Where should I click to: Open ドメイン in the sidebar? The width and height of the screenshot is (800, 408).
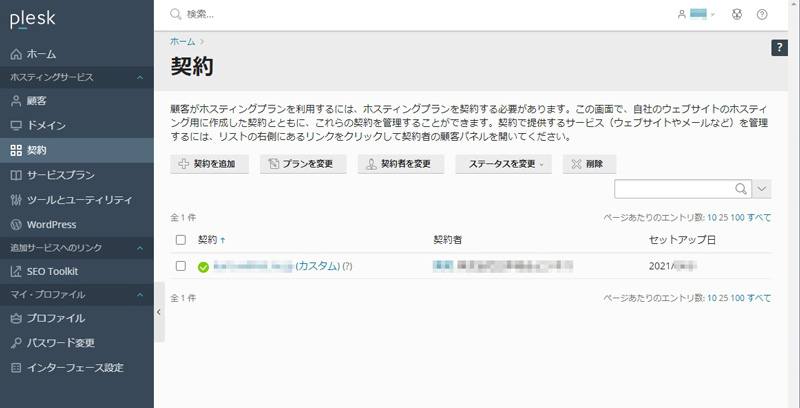point(47,126)
